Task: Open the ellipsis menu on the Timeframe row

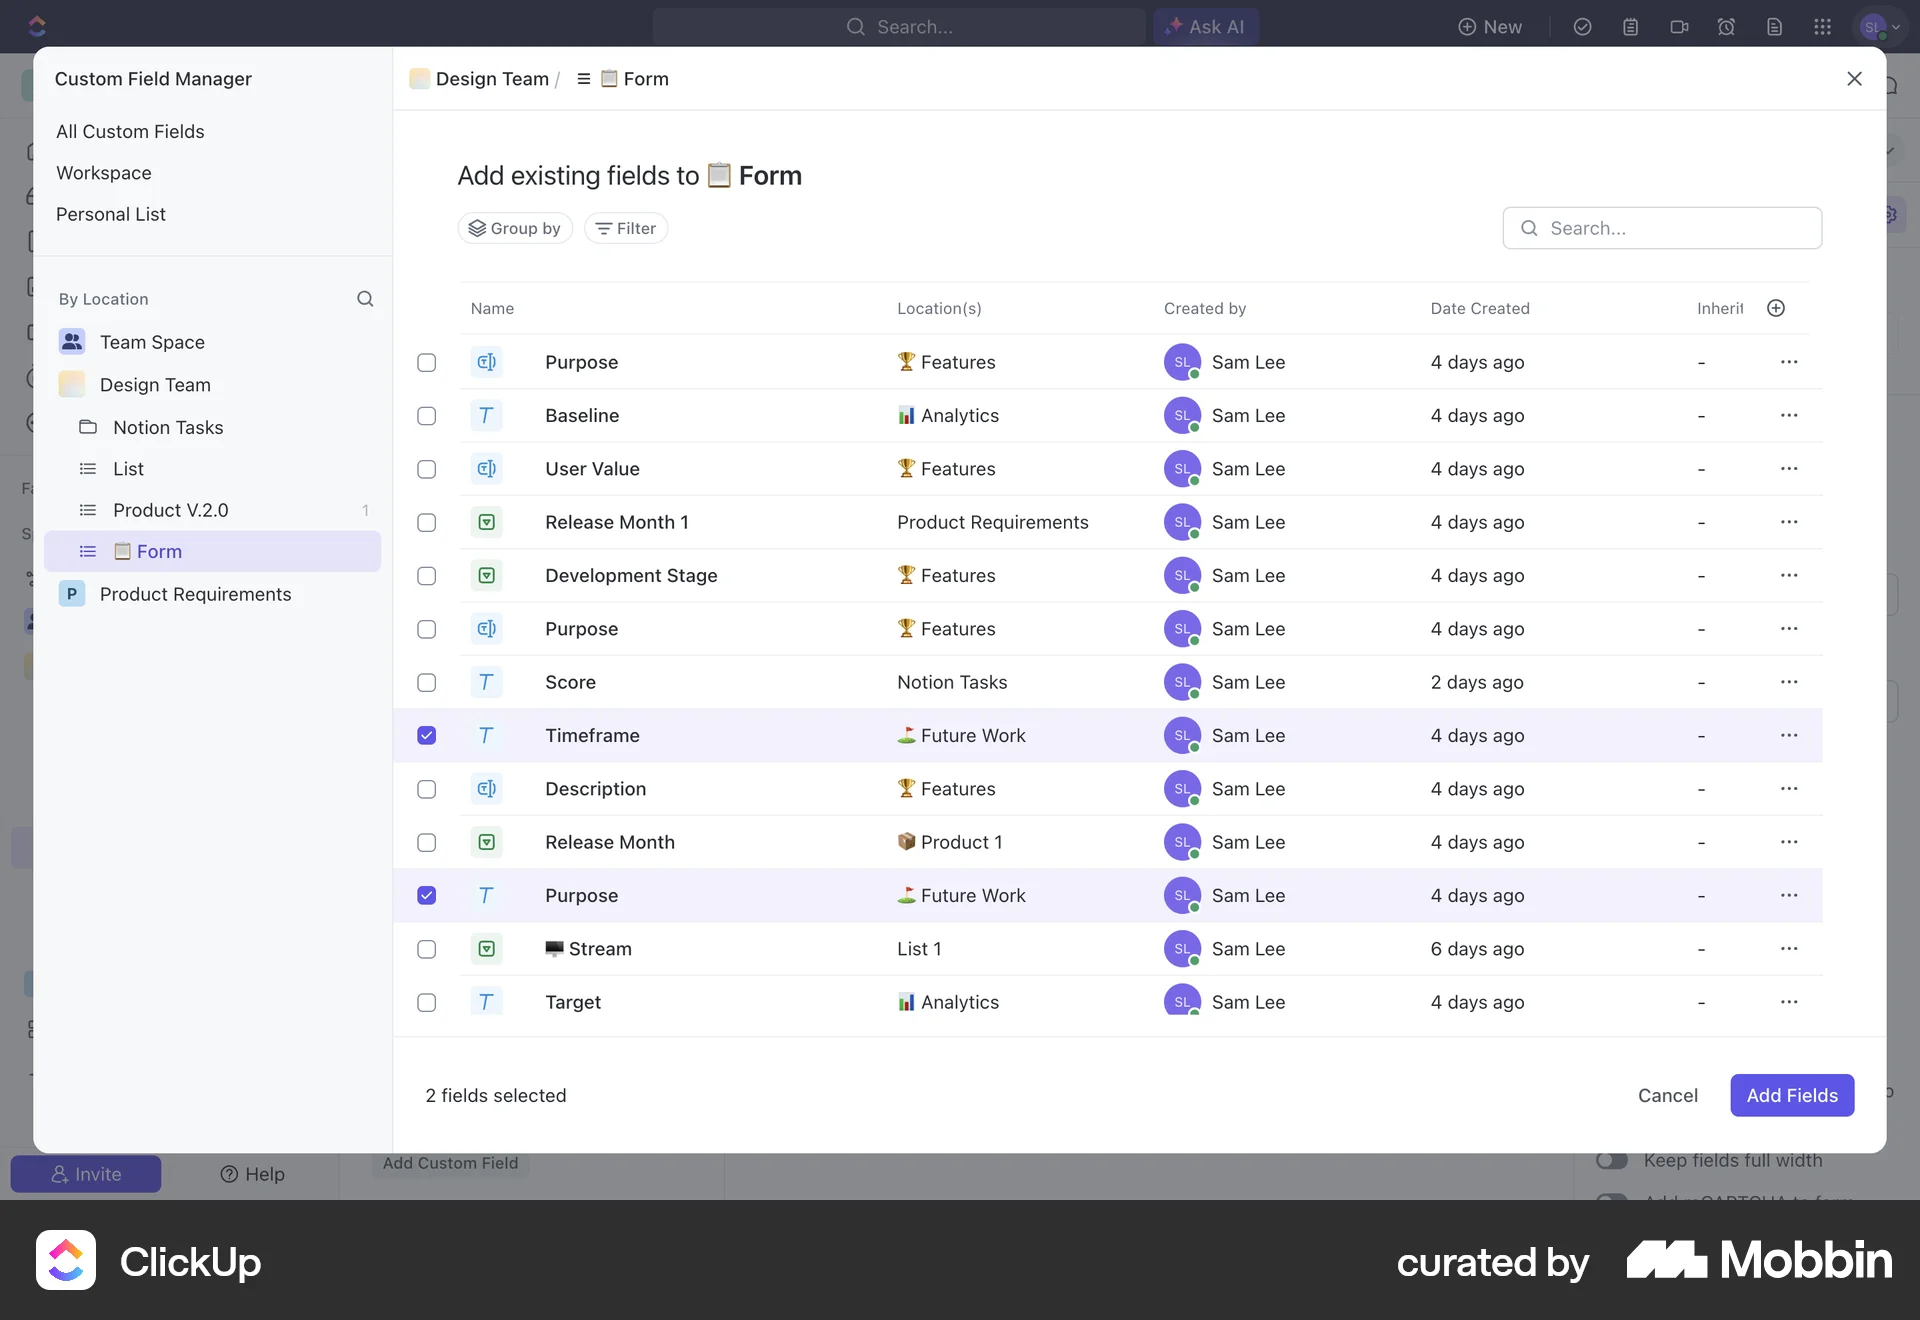Action: click(x=1790, y=735)
